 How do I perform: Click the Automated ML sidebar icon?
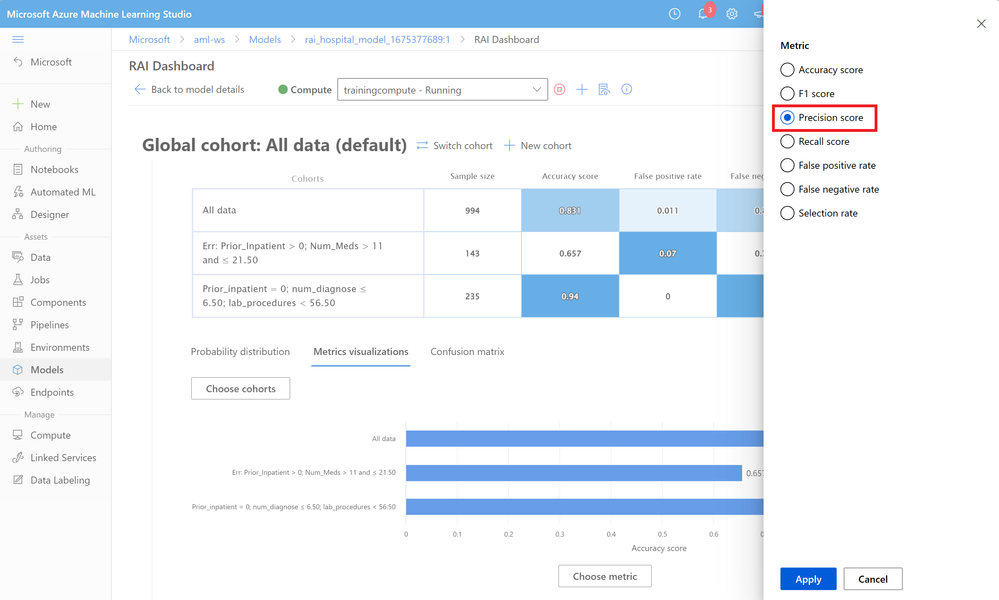point(18,192)
